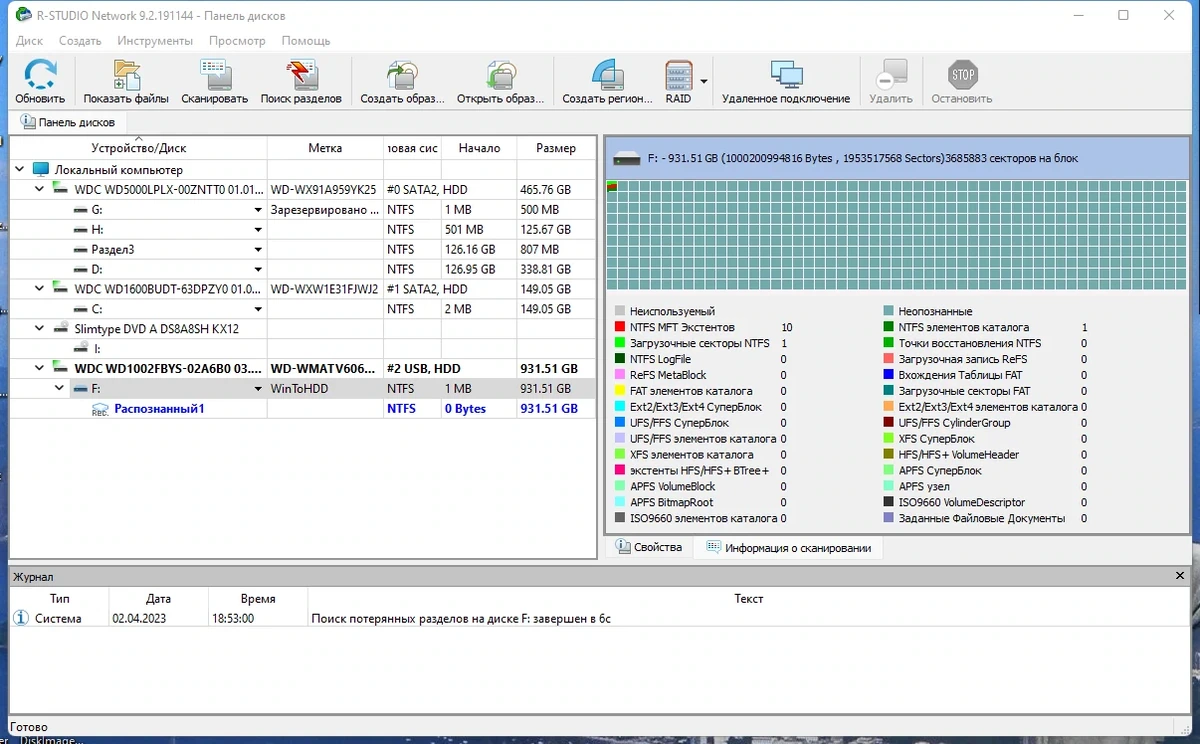Click the Неопознанные legend swatch

[889, 311]
